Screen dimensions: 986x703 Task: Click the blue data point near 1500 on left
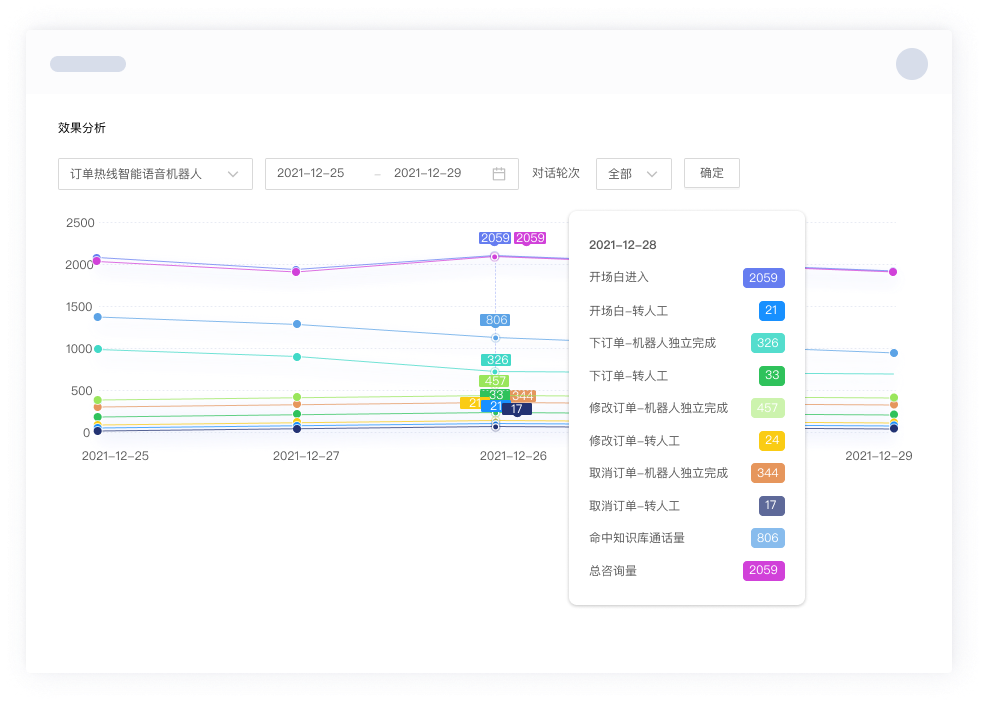click(97, 317)
